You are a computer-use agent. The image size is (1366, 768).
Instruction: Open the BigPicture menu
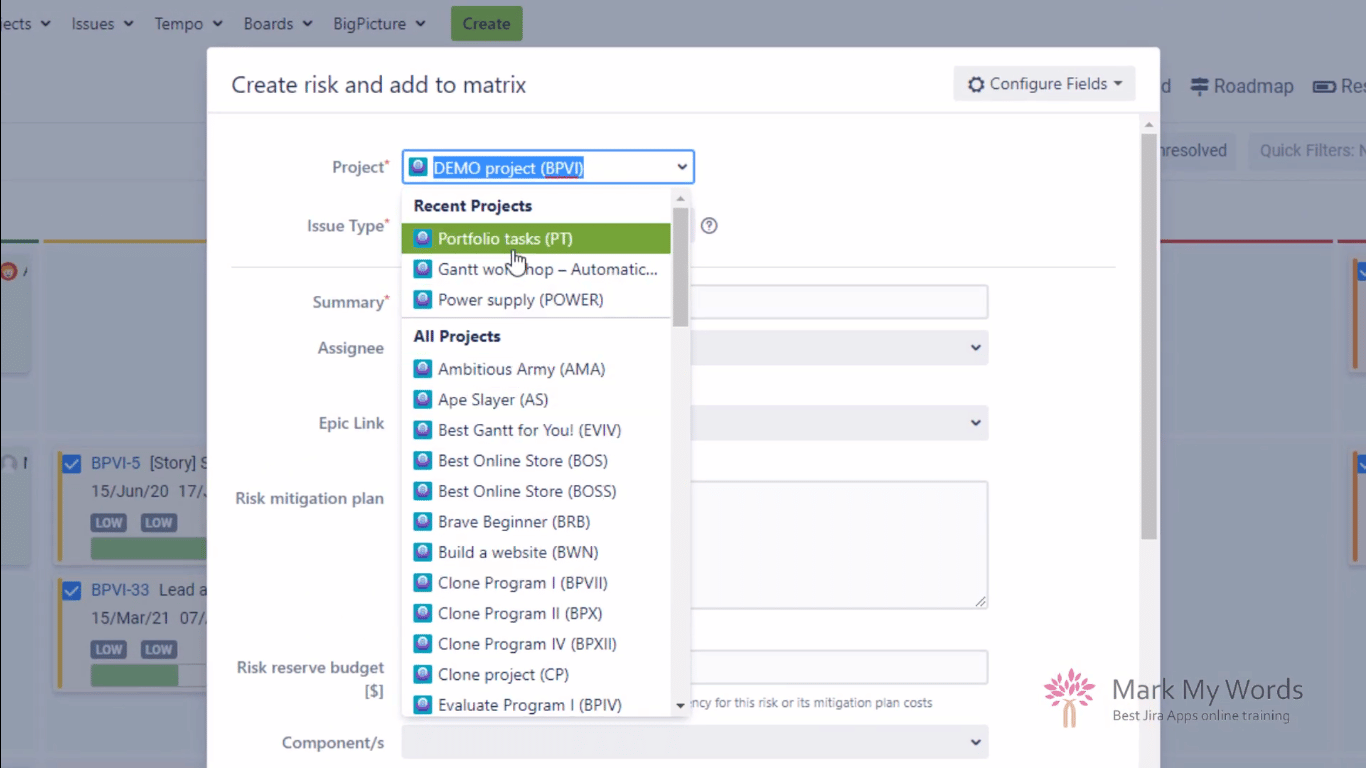pos(379,24)
